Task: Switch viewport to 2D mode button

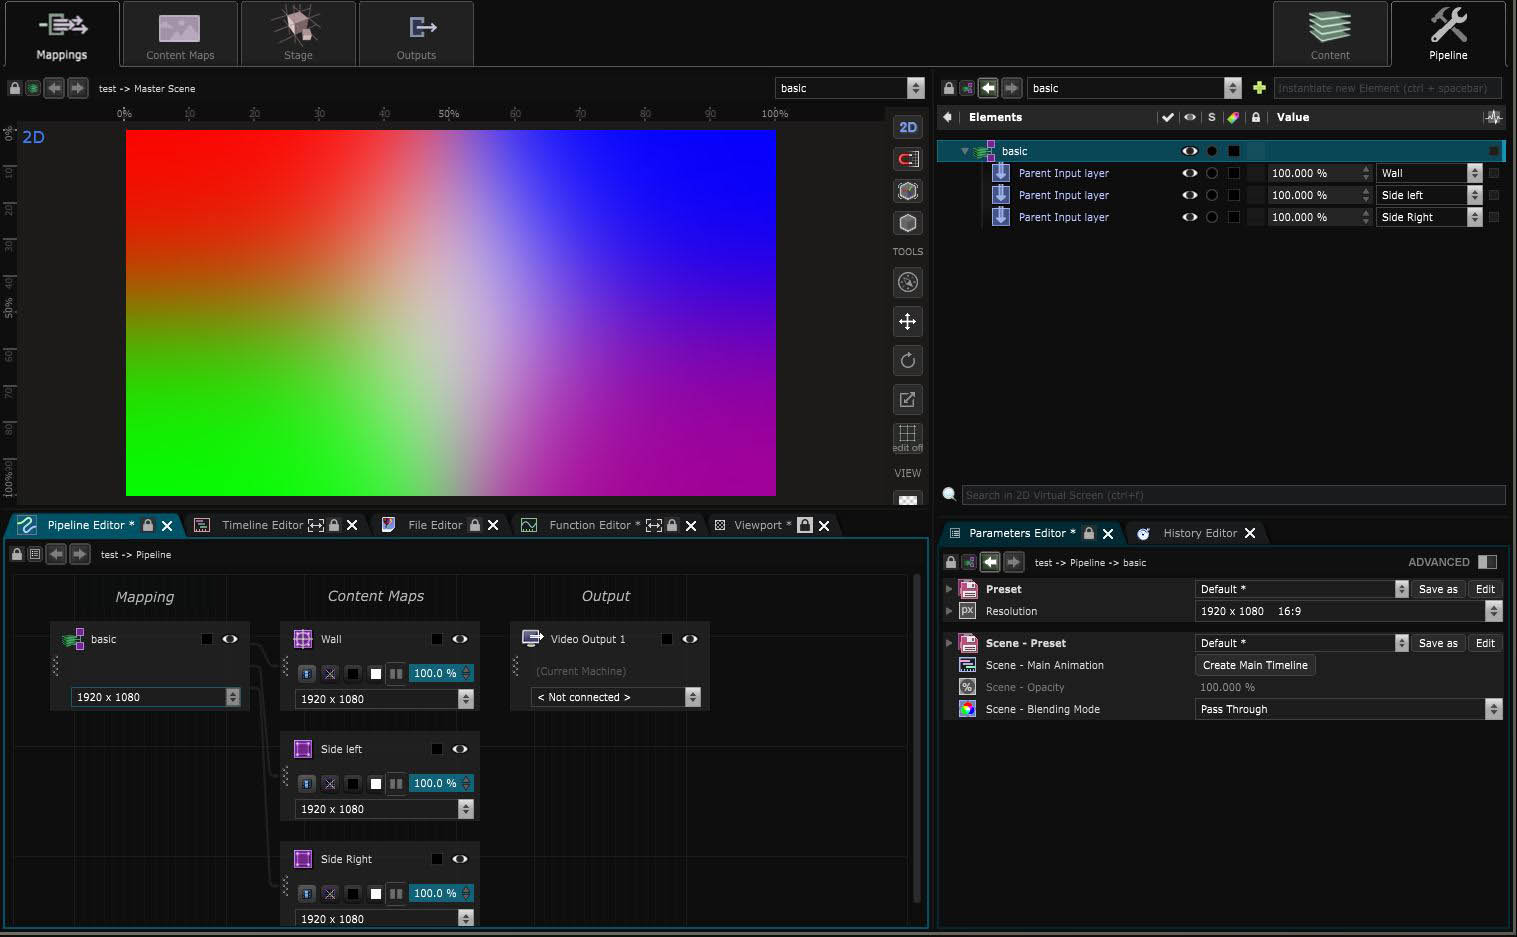Action: coord(907,127)
